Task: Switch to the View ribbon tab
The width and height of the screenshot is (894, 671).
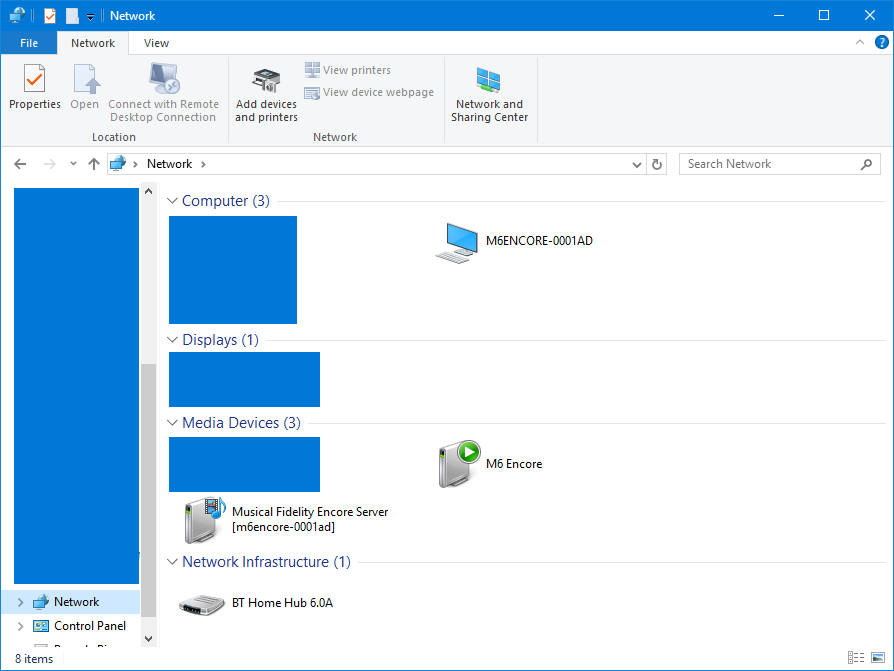Action: (x=156, y=43)
